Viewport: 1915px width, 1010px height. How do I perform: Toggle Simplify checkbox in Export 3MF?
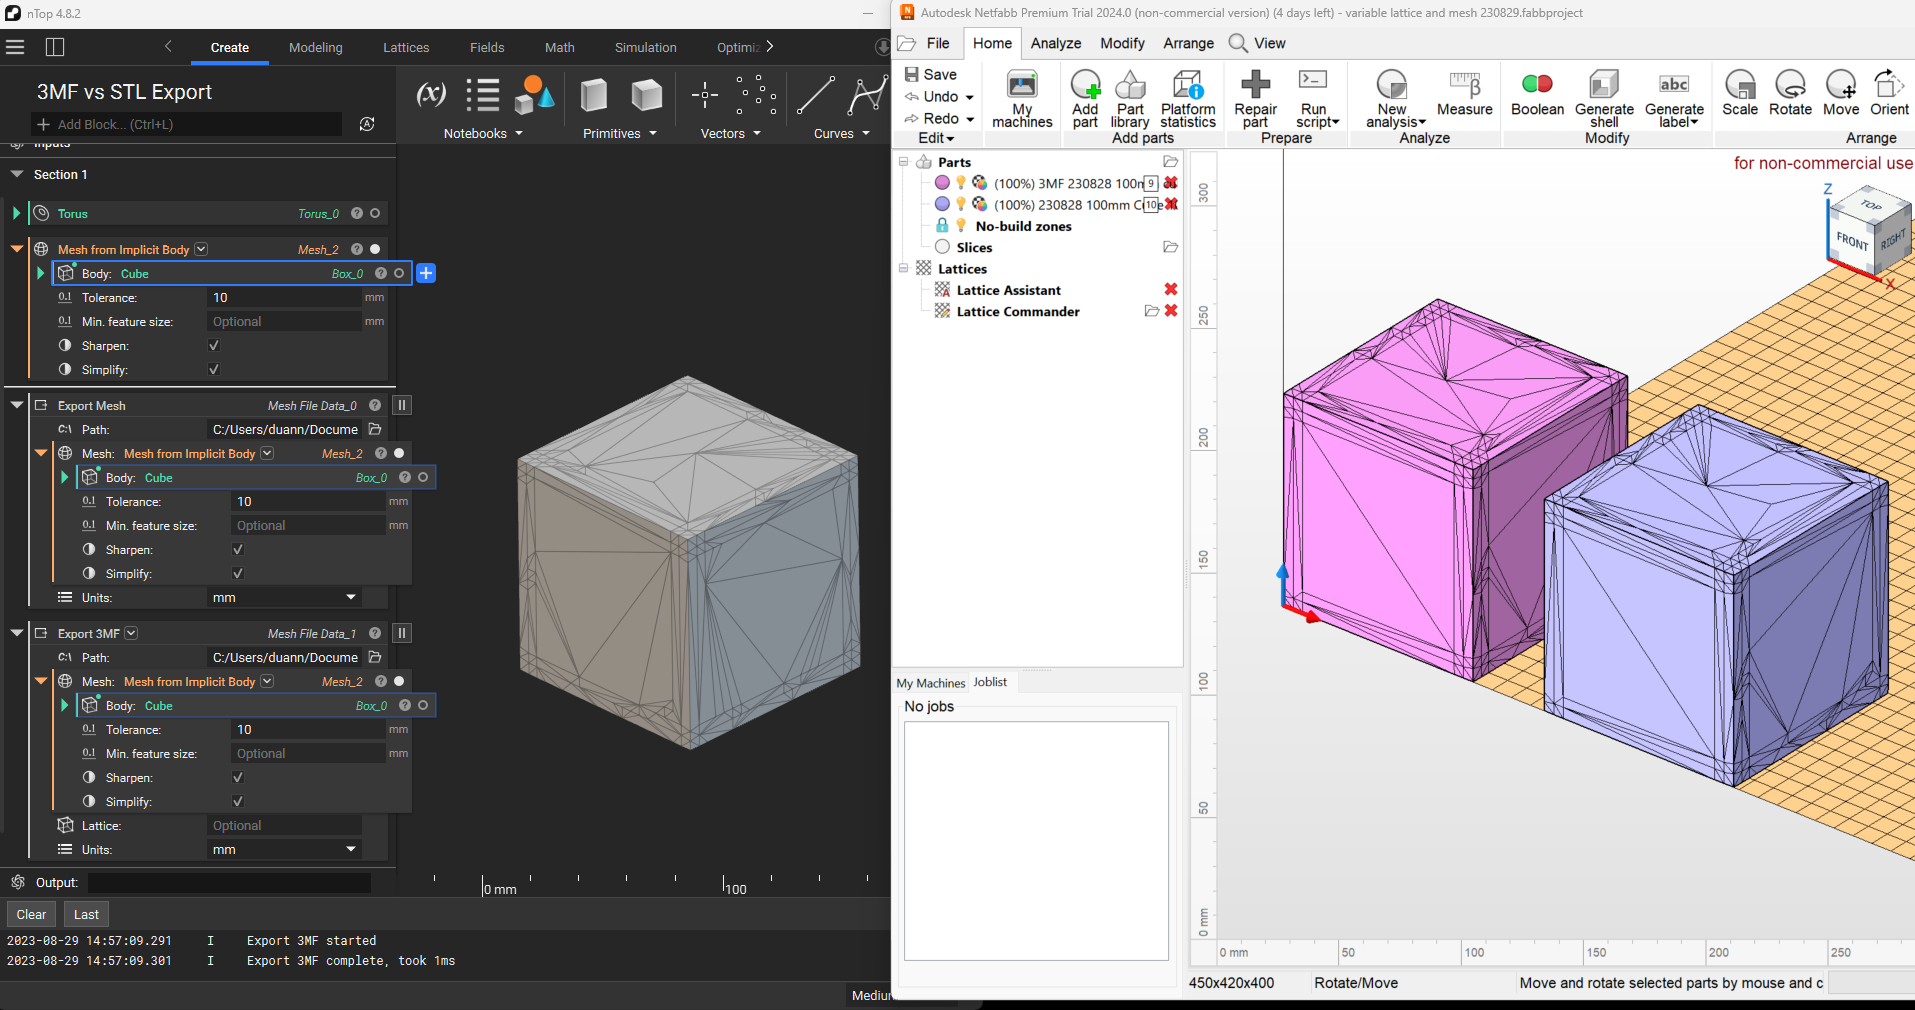tap(237, 802)
